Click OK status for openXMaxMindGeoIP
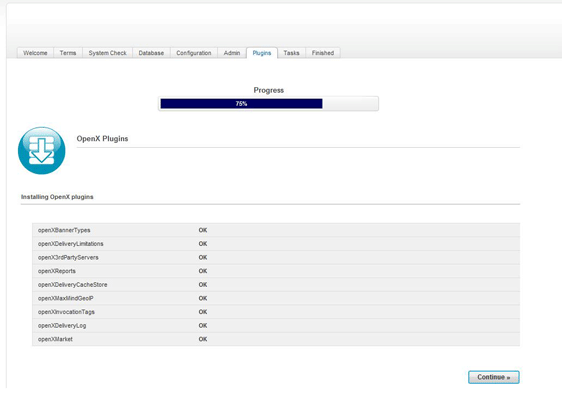This screenshot has height=399, width=562. pyautogui.click(x=203, y=298)
